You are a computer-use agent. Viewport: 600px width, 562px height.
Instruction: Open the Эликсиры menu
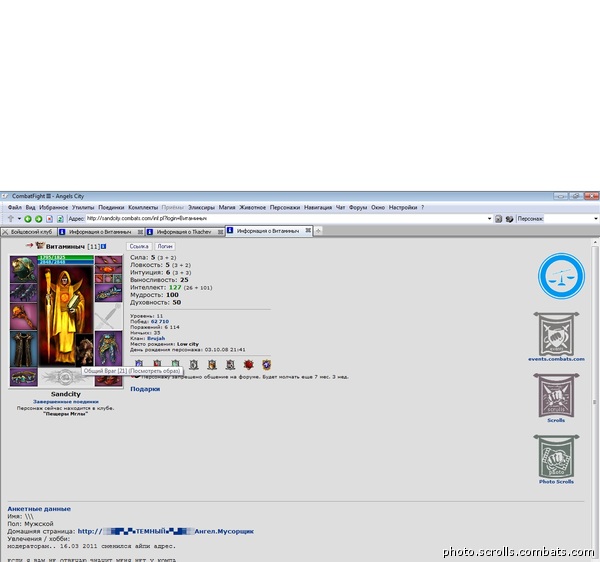pos(201,207)
